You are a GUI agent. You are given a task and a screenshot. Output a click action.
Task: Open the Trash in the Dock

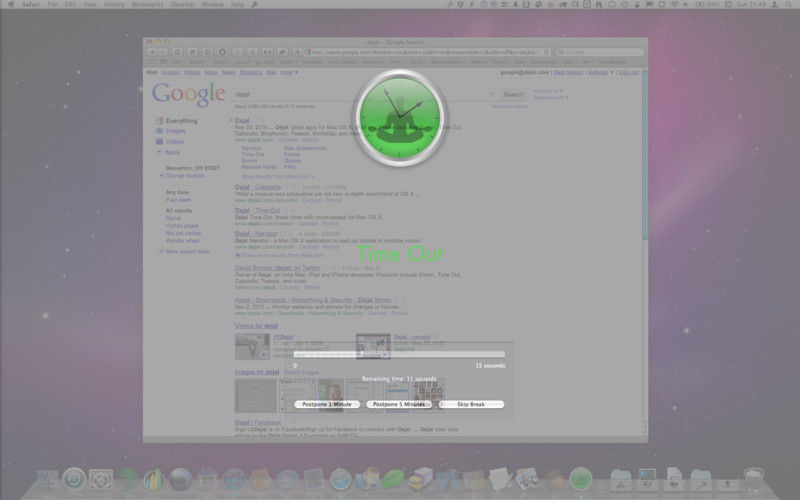pos(754,479)
